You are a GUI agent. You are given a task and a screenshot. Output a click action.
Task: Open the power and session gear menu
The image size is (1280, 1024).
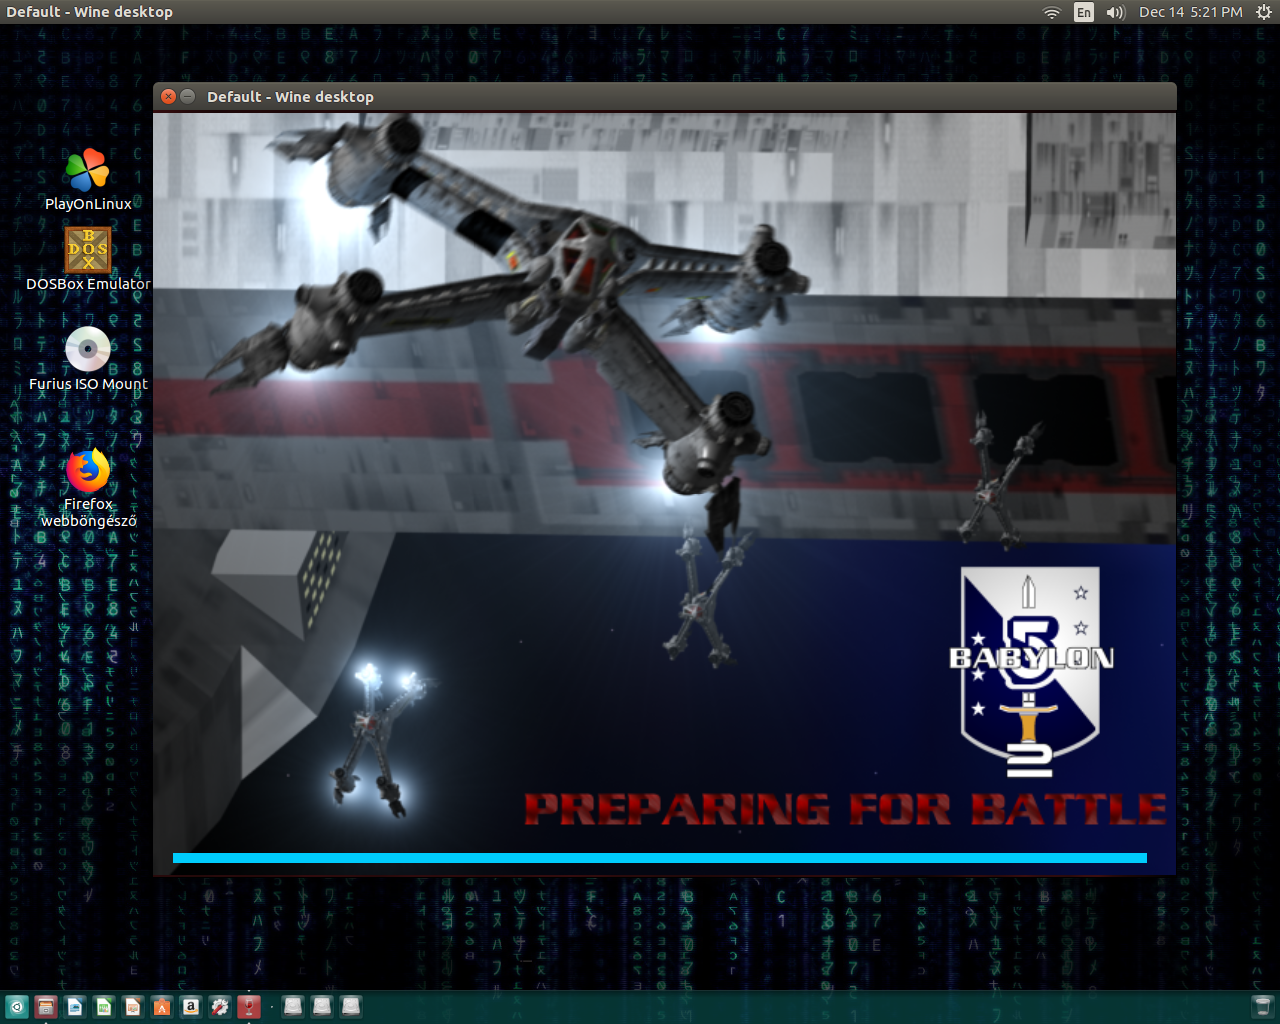pyautogui.click(x=1263, y=12)
